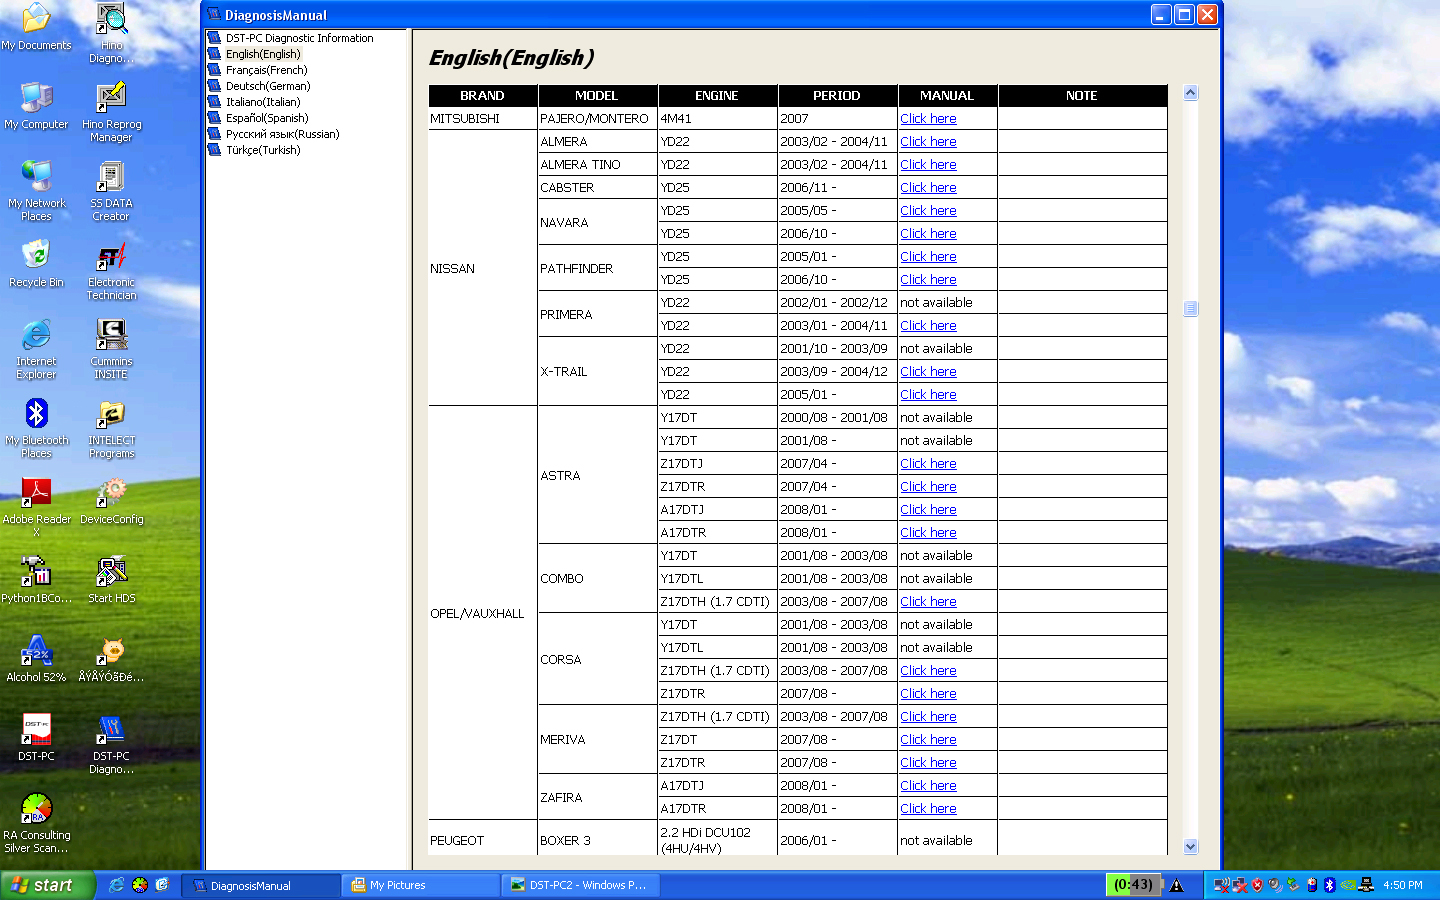Viewport: 1440px width, 900px height.
Task: Open DST-PC Diagno desktop icon
Action: tap(111, 744)
